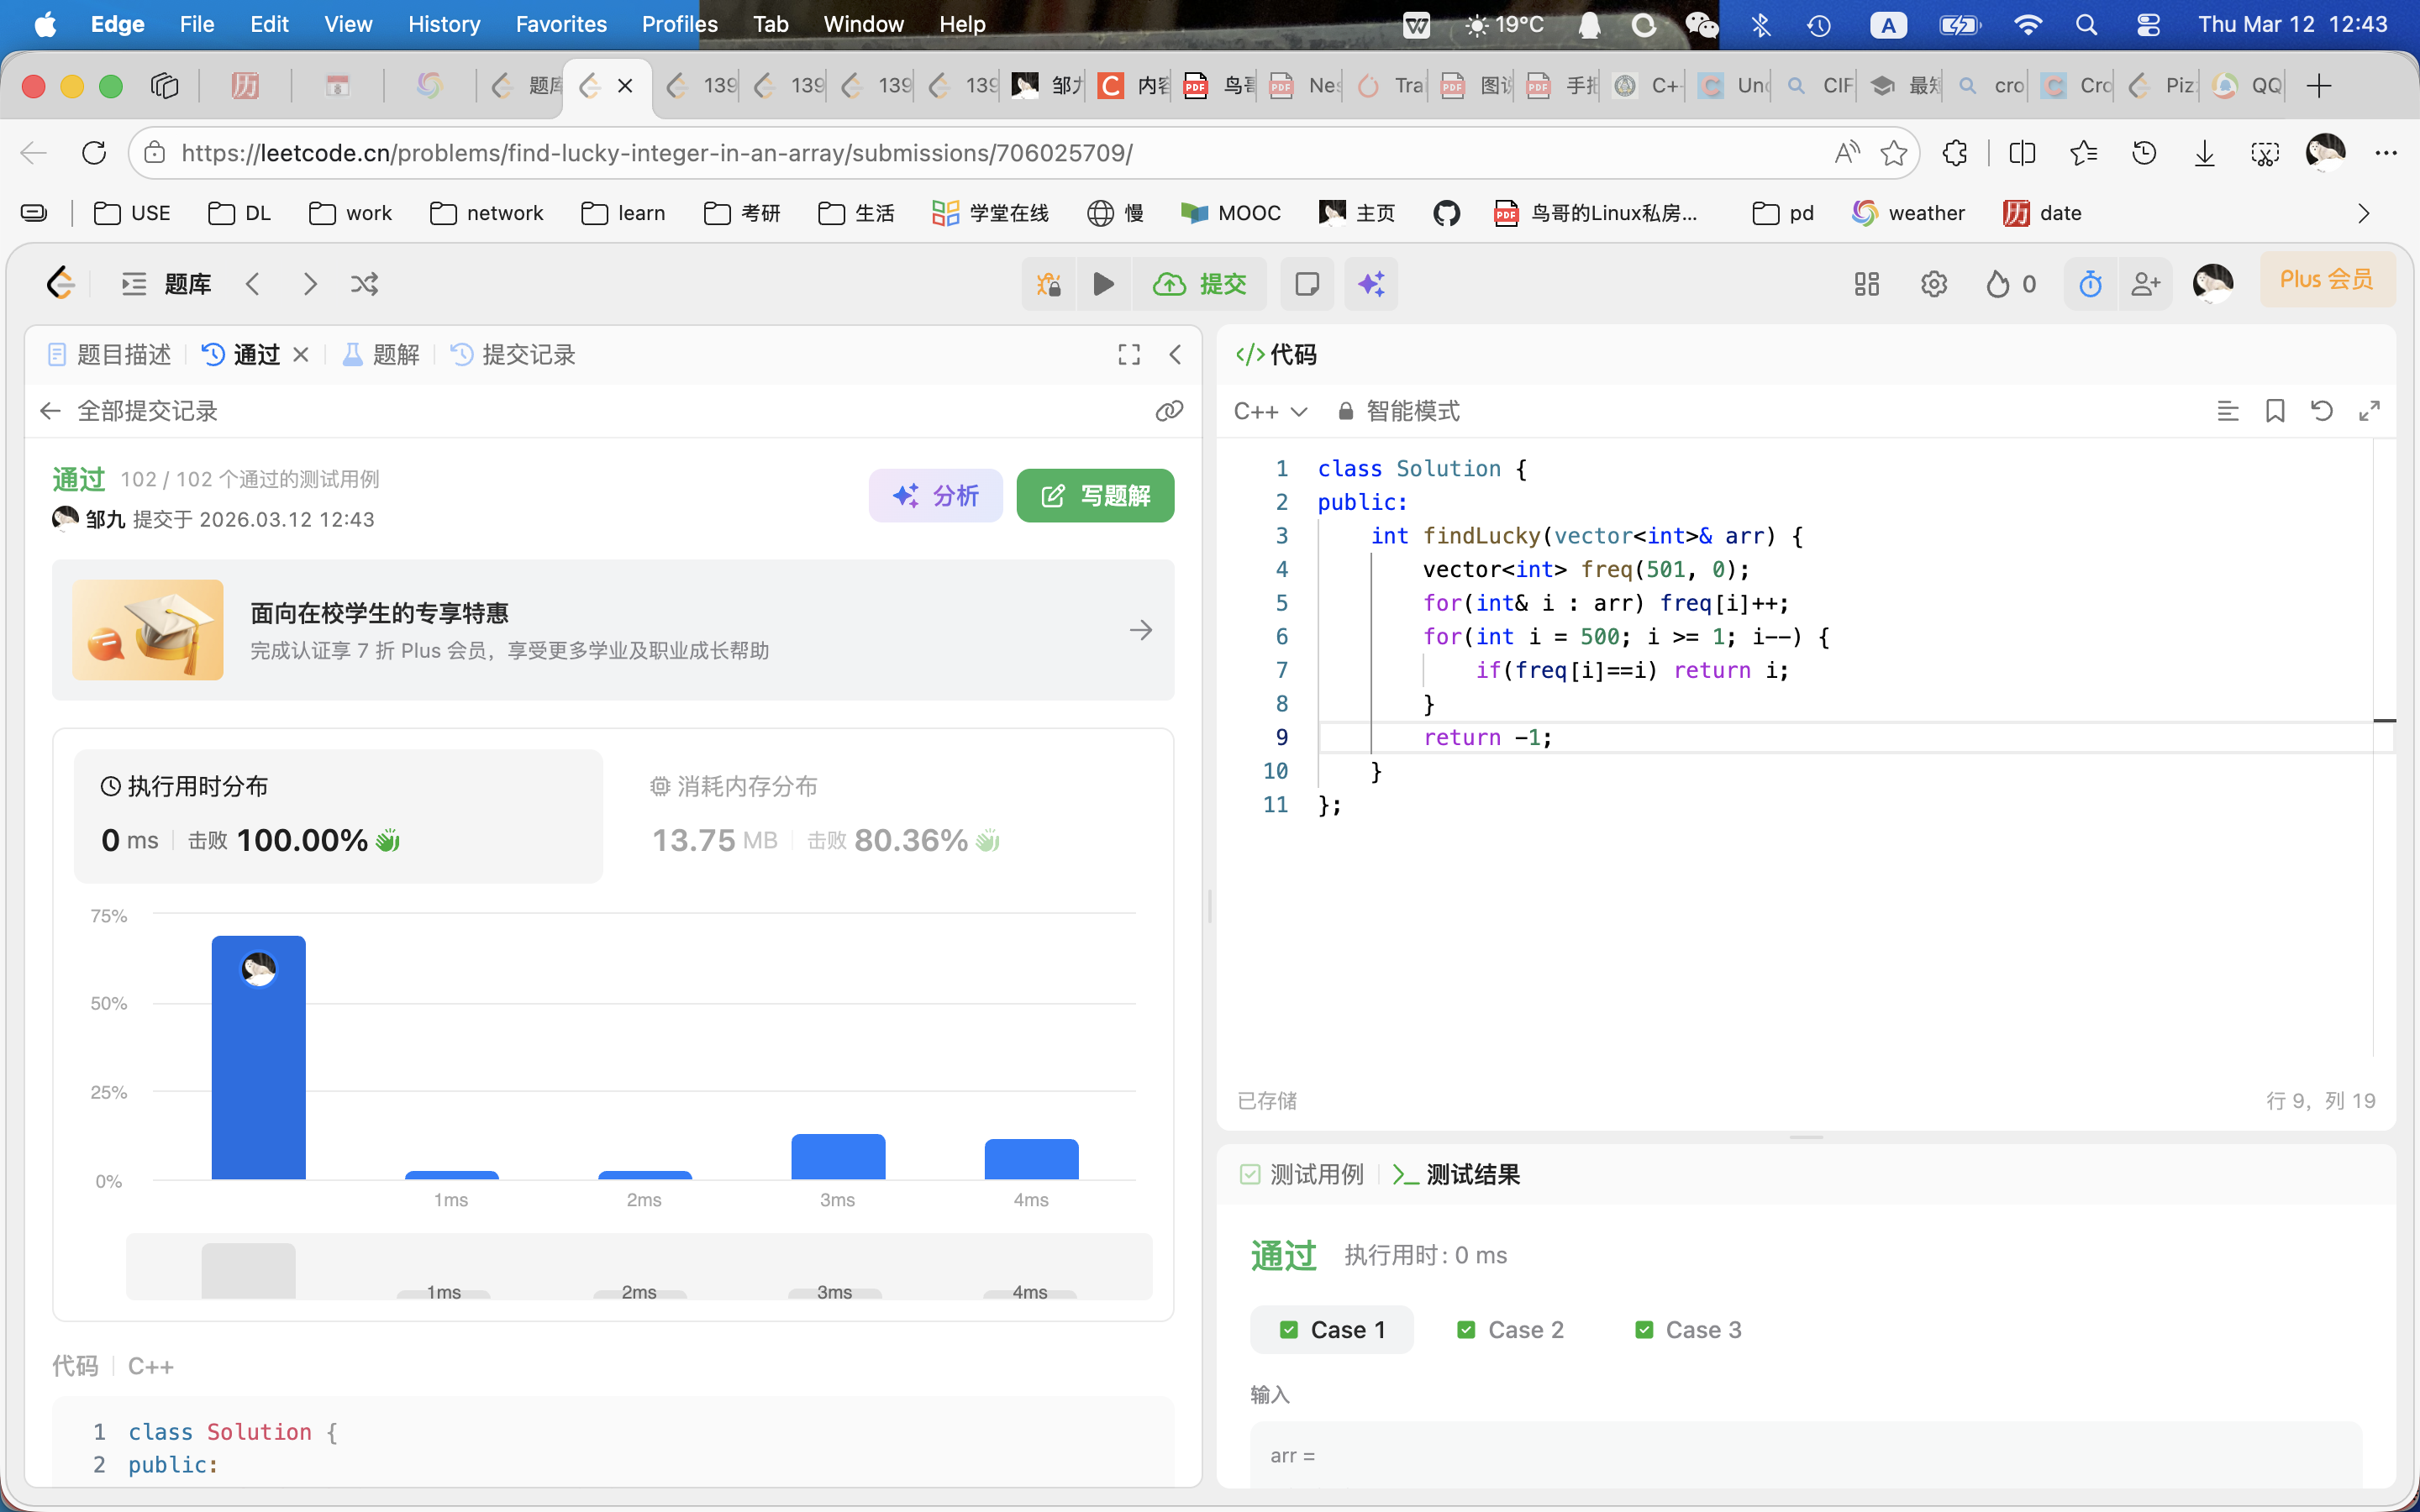Screen dimensions: 2420x1512
Task: Open the AI sparkle assistant icon
Action: pos(1371,284)
